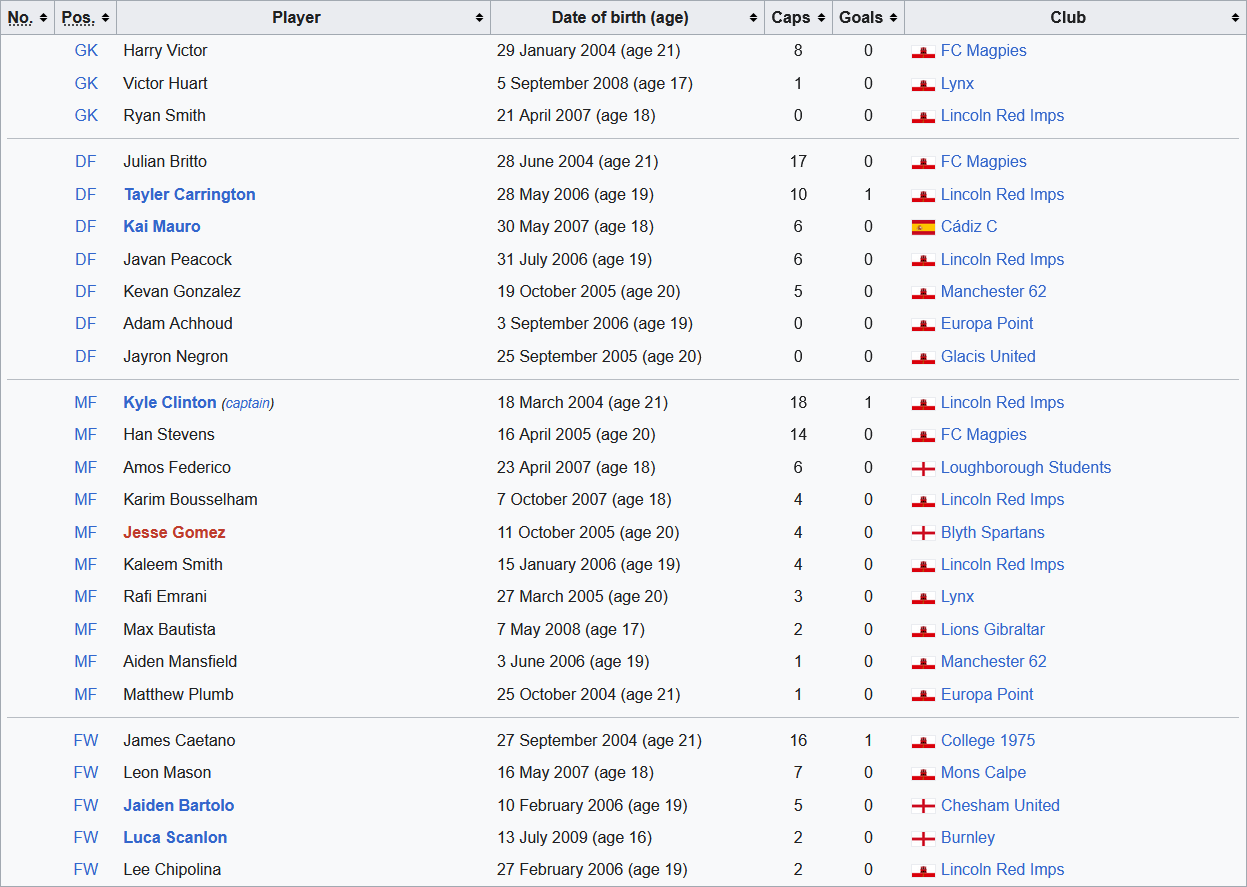Click the Spain flag icon beside Cádiz C
The image size is (1247, 887).
[923, 227]
